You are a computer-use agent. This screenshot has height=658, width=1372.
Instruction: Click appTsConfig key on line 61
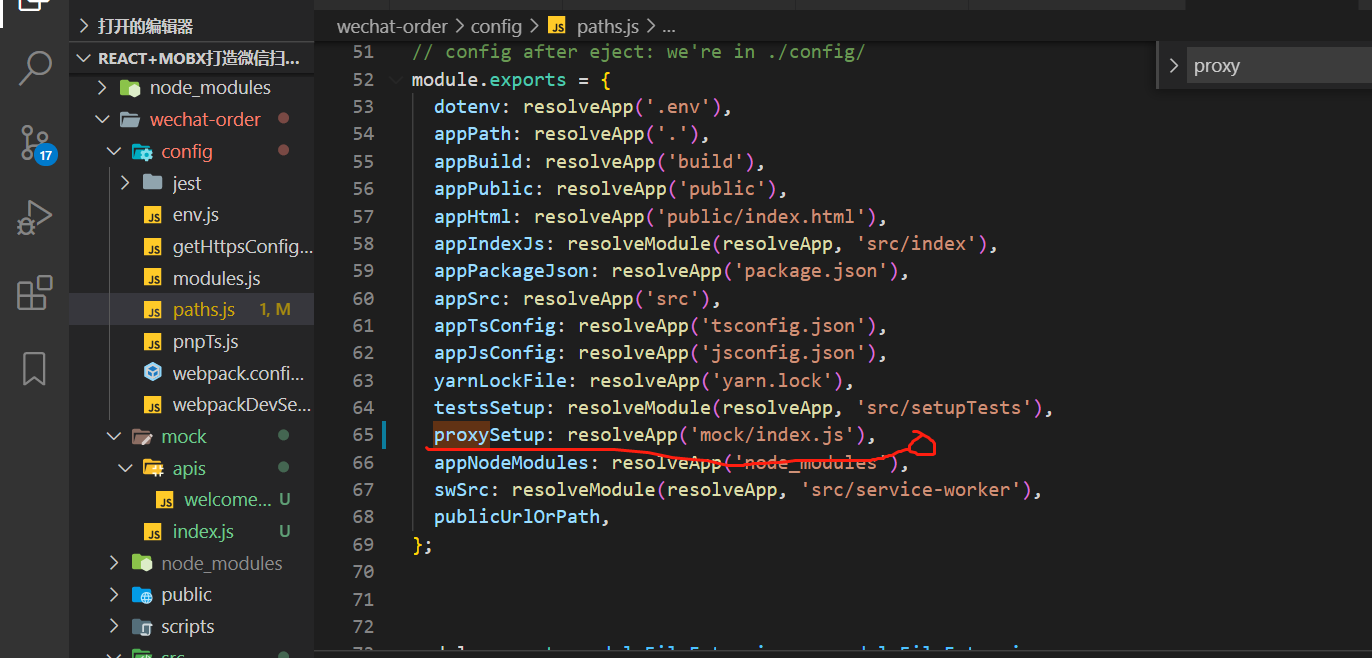(x=495, y=325)
